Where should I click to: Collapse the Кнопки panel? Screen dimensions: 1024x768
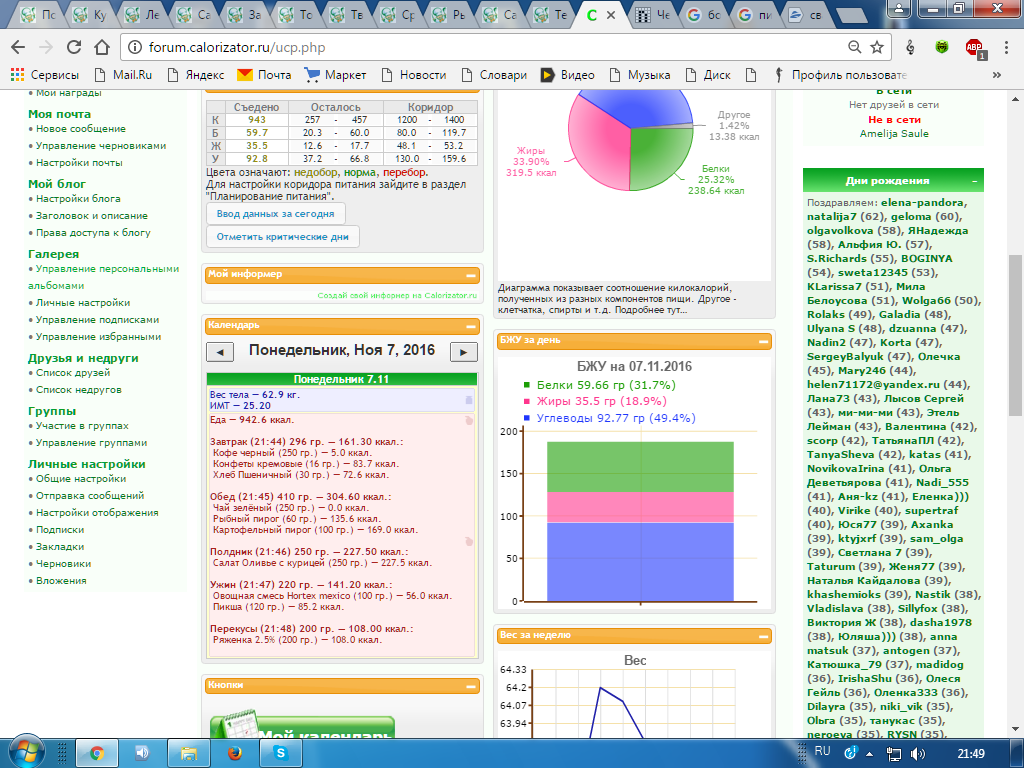[x=470, y=686]
